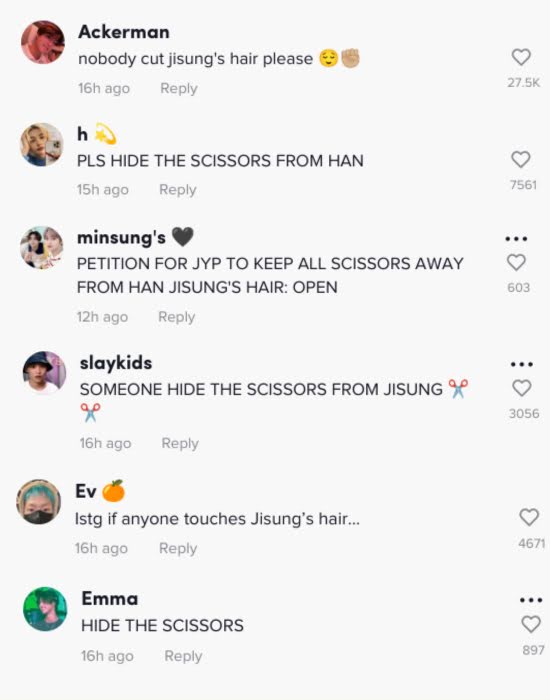Like slaykids' scissors comment

tap(521, 388)
